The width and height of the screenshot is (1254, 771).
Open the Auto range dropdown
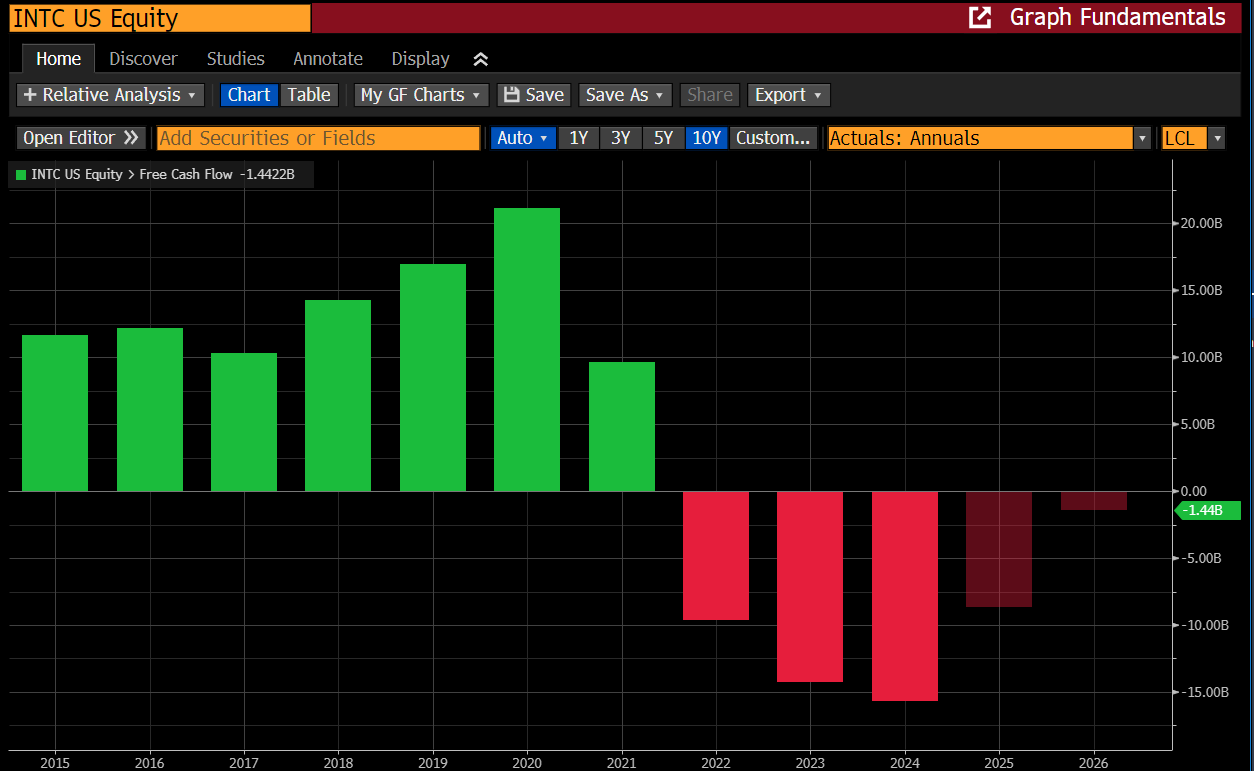pos(523,138)
